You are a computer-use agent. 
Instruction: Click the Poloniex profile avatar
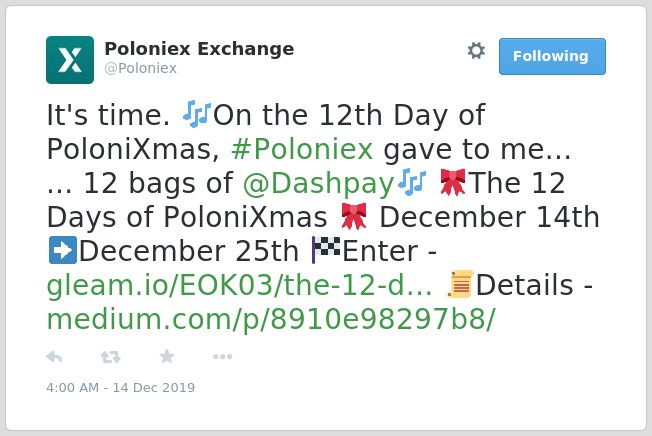pyautogui.click(x=70, y=60)
